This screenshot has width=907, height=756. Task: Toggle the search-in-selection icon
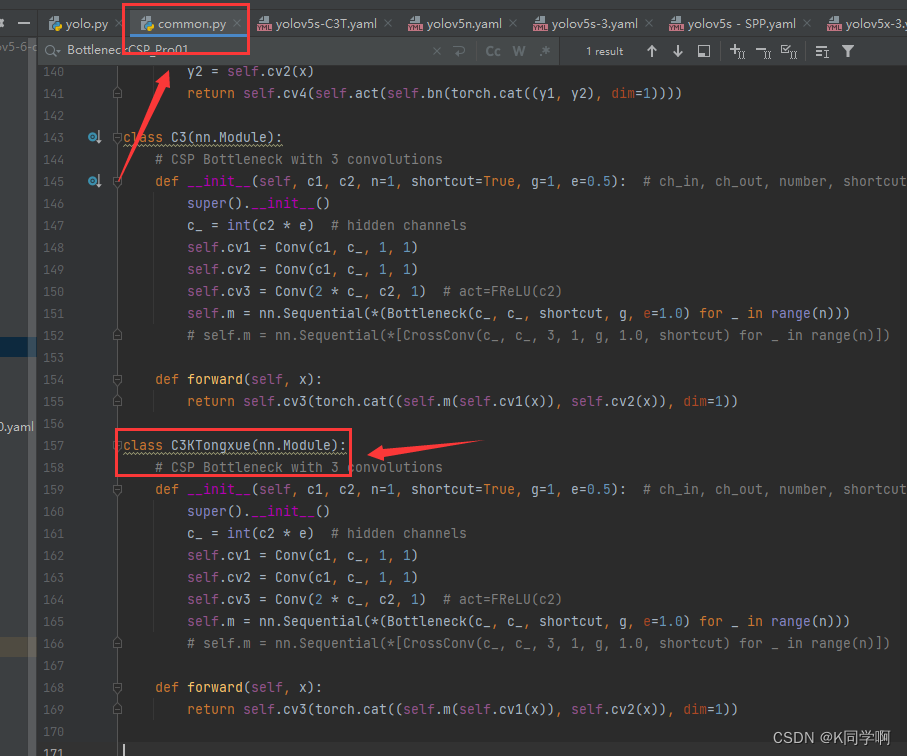click(704, 51)
